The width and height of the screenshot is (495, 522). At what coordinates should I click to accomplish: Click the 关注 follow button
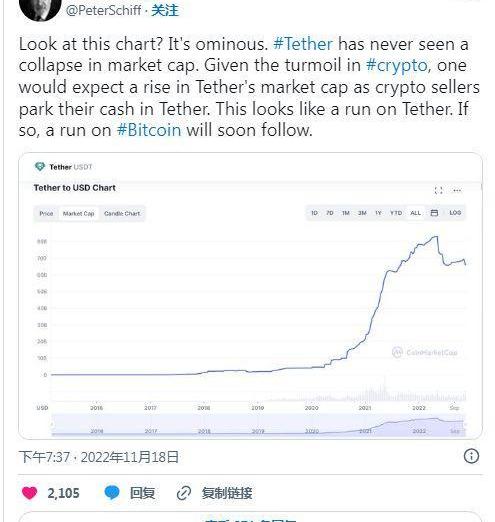(165, 10)
